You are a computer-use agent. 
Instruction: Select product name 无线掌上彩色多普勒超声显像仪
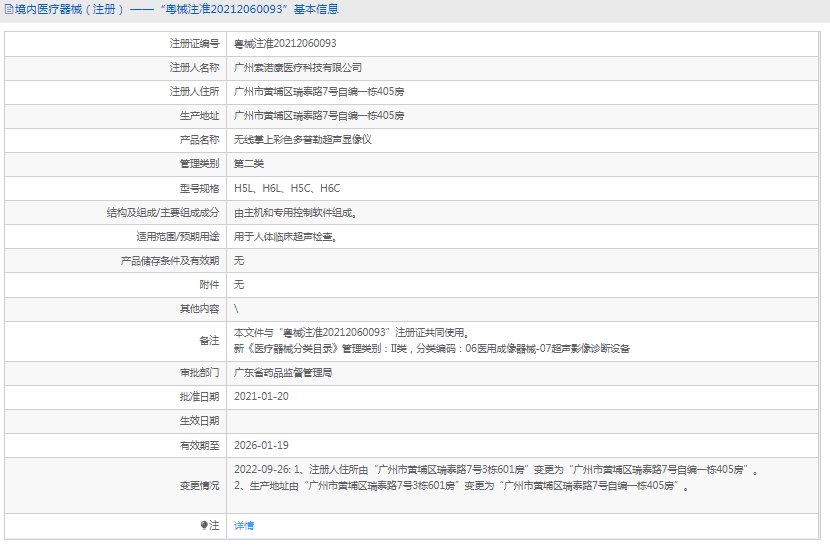coord(303,140)
